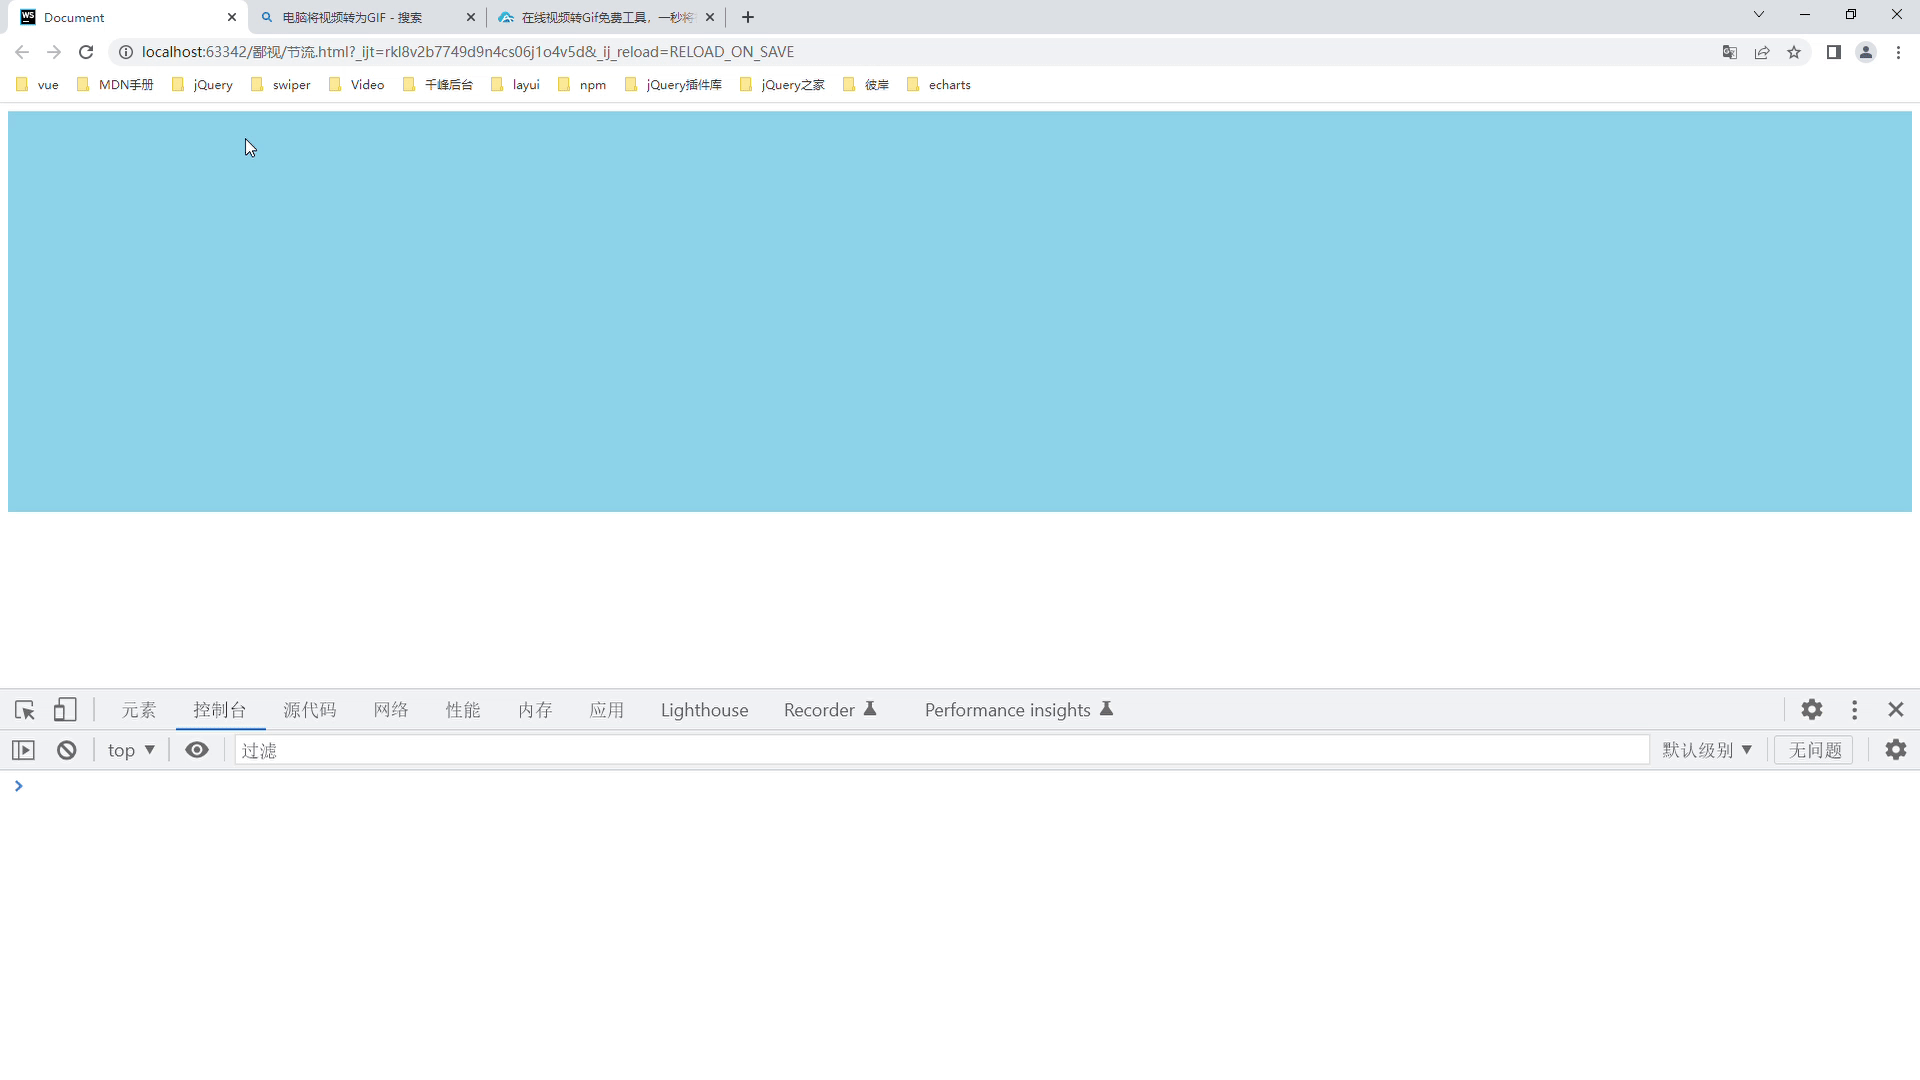Click the console 过滤 filter field
The width and height of the screenshot is (1920, 1080).
[x=940, y=750]
